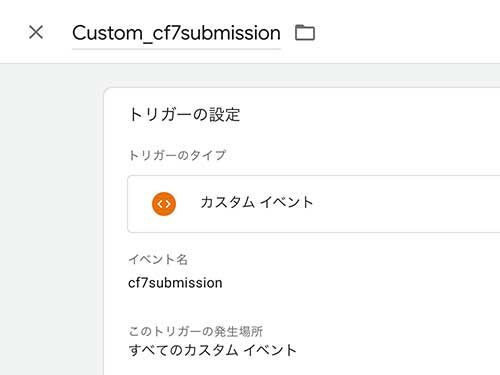Open the trigger type selection box

313,204
